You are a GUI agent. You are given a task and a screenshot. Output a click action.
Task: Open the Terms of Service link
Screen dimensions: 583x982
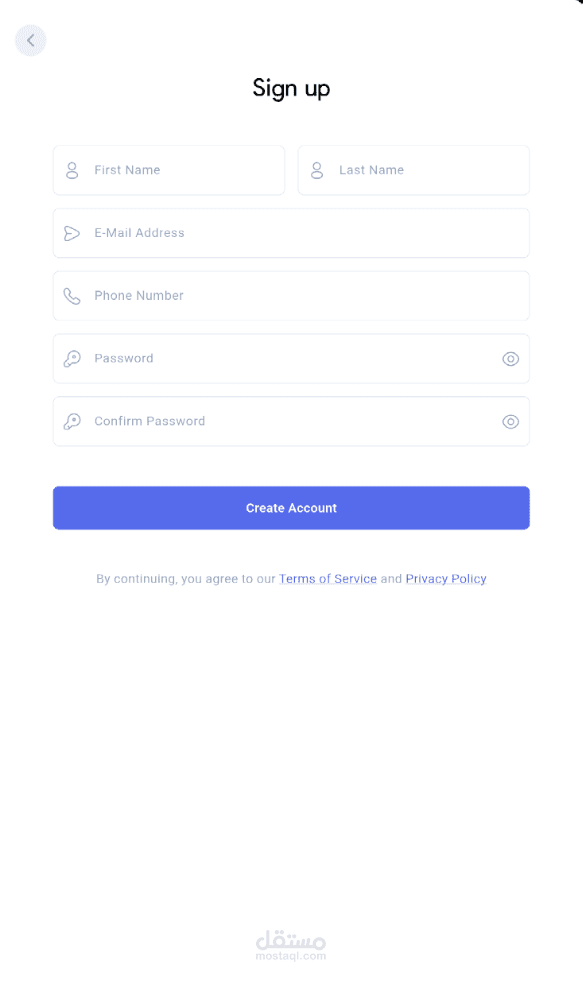pos(328,579)
